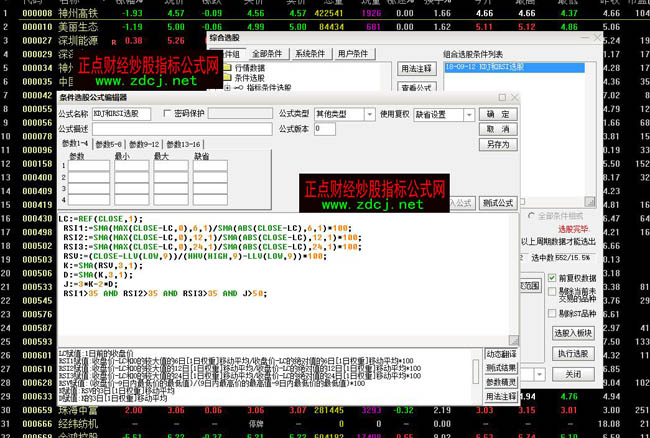Toggle the 密码保护 checkbox
This screenshot has height=438, width=650.
167,114
